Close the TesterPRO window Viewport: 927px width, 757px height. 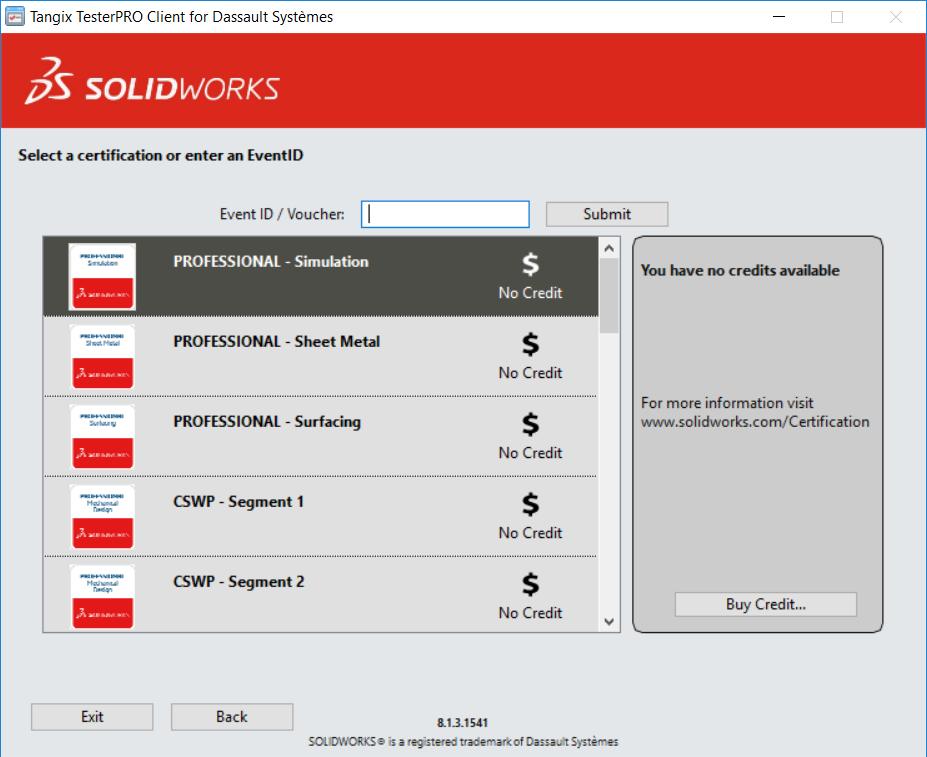pyautogui.click(x=896, y=17)
